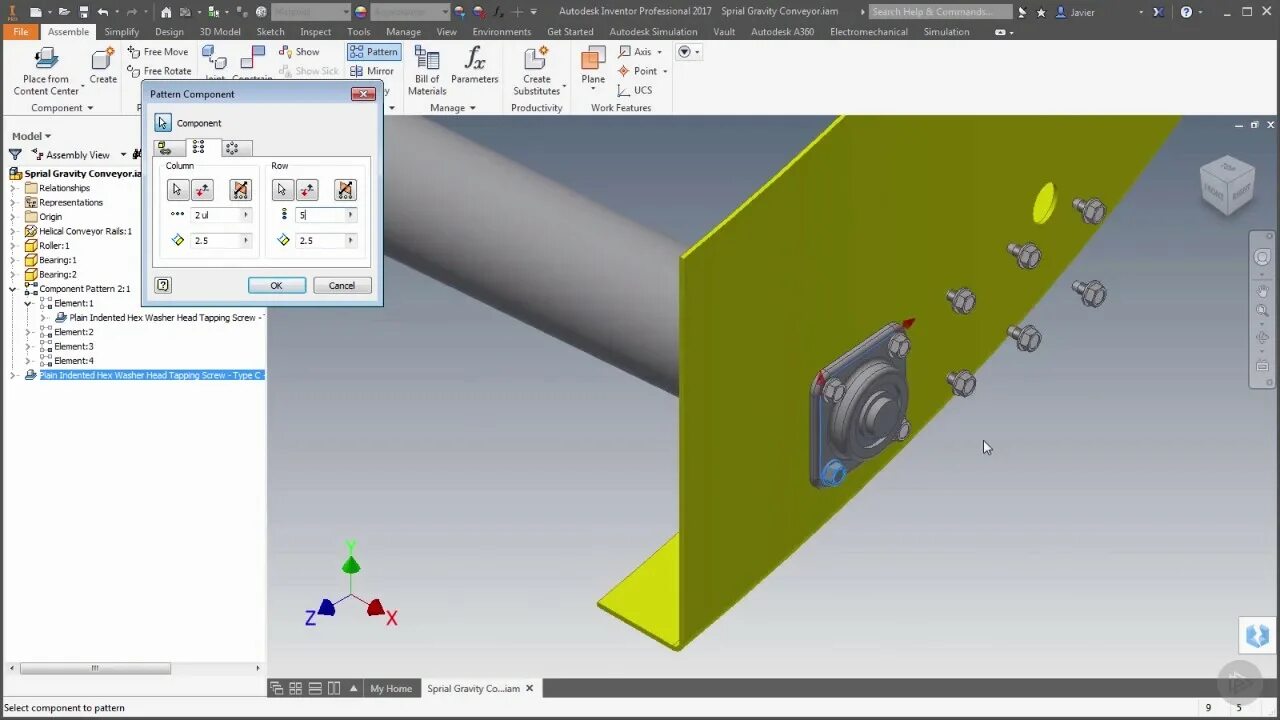Image resolution: width=1280 pixels, height=720 pixels.
Task: Activate the Mirror tool in ribbon
Action: (372, 71)
